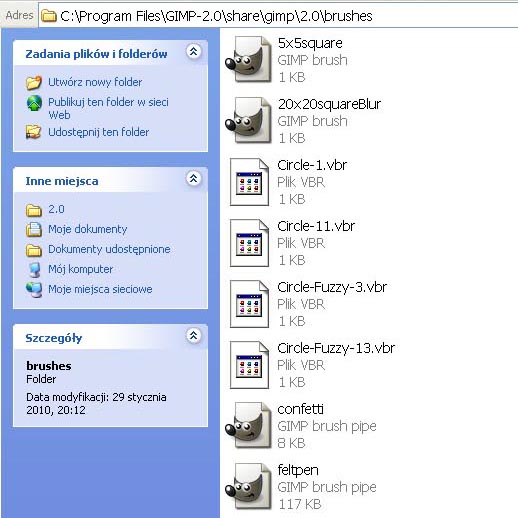The image size is (518, 518).
Task: Click the Szczegóły header title
Action: [x=54, y=338]
